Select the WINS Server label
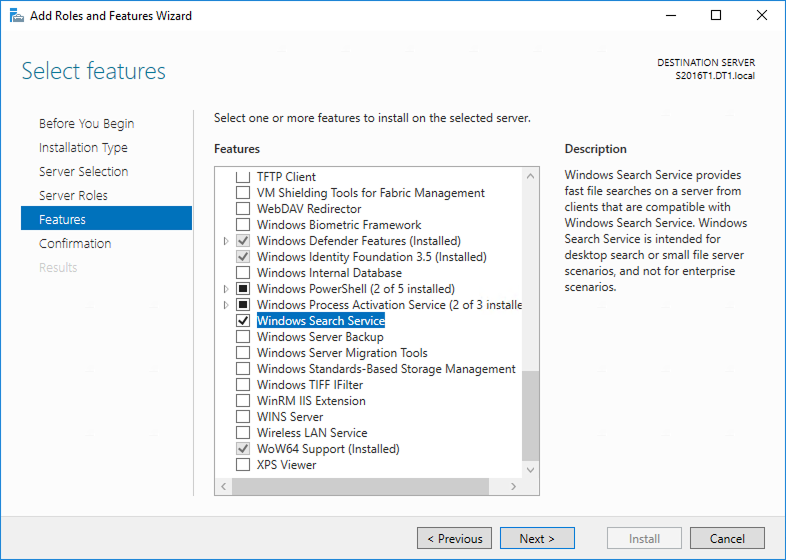Viewport: 786px width, 560px height. pyautogui.click(x=290, y=417)
